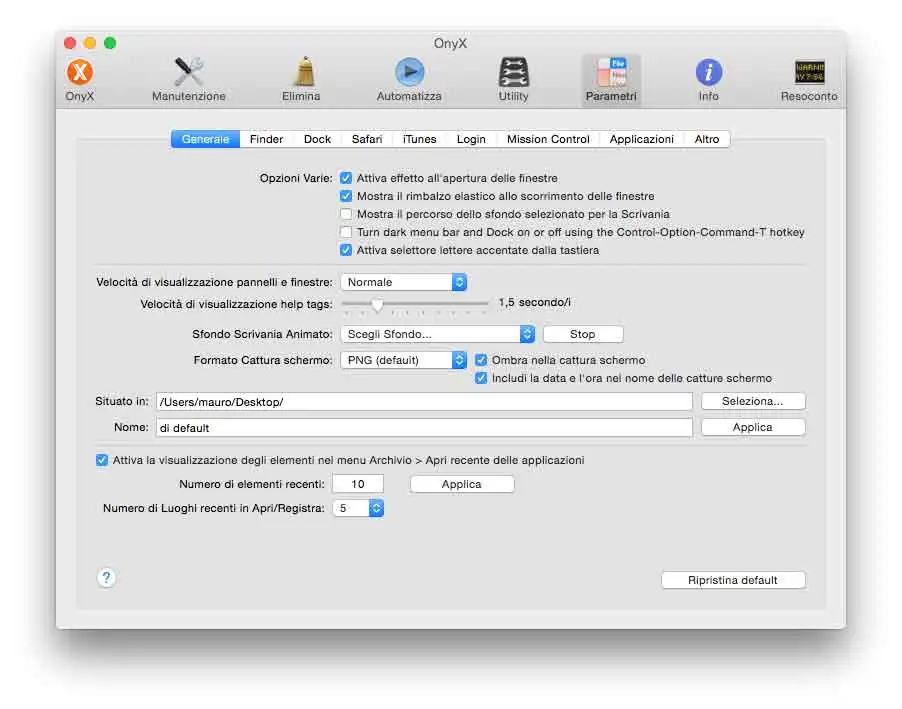This screenshot has width=902, height=709.
Task: Click the 'Opzioni Varie:' label
Action: click(x=296, y=178)
